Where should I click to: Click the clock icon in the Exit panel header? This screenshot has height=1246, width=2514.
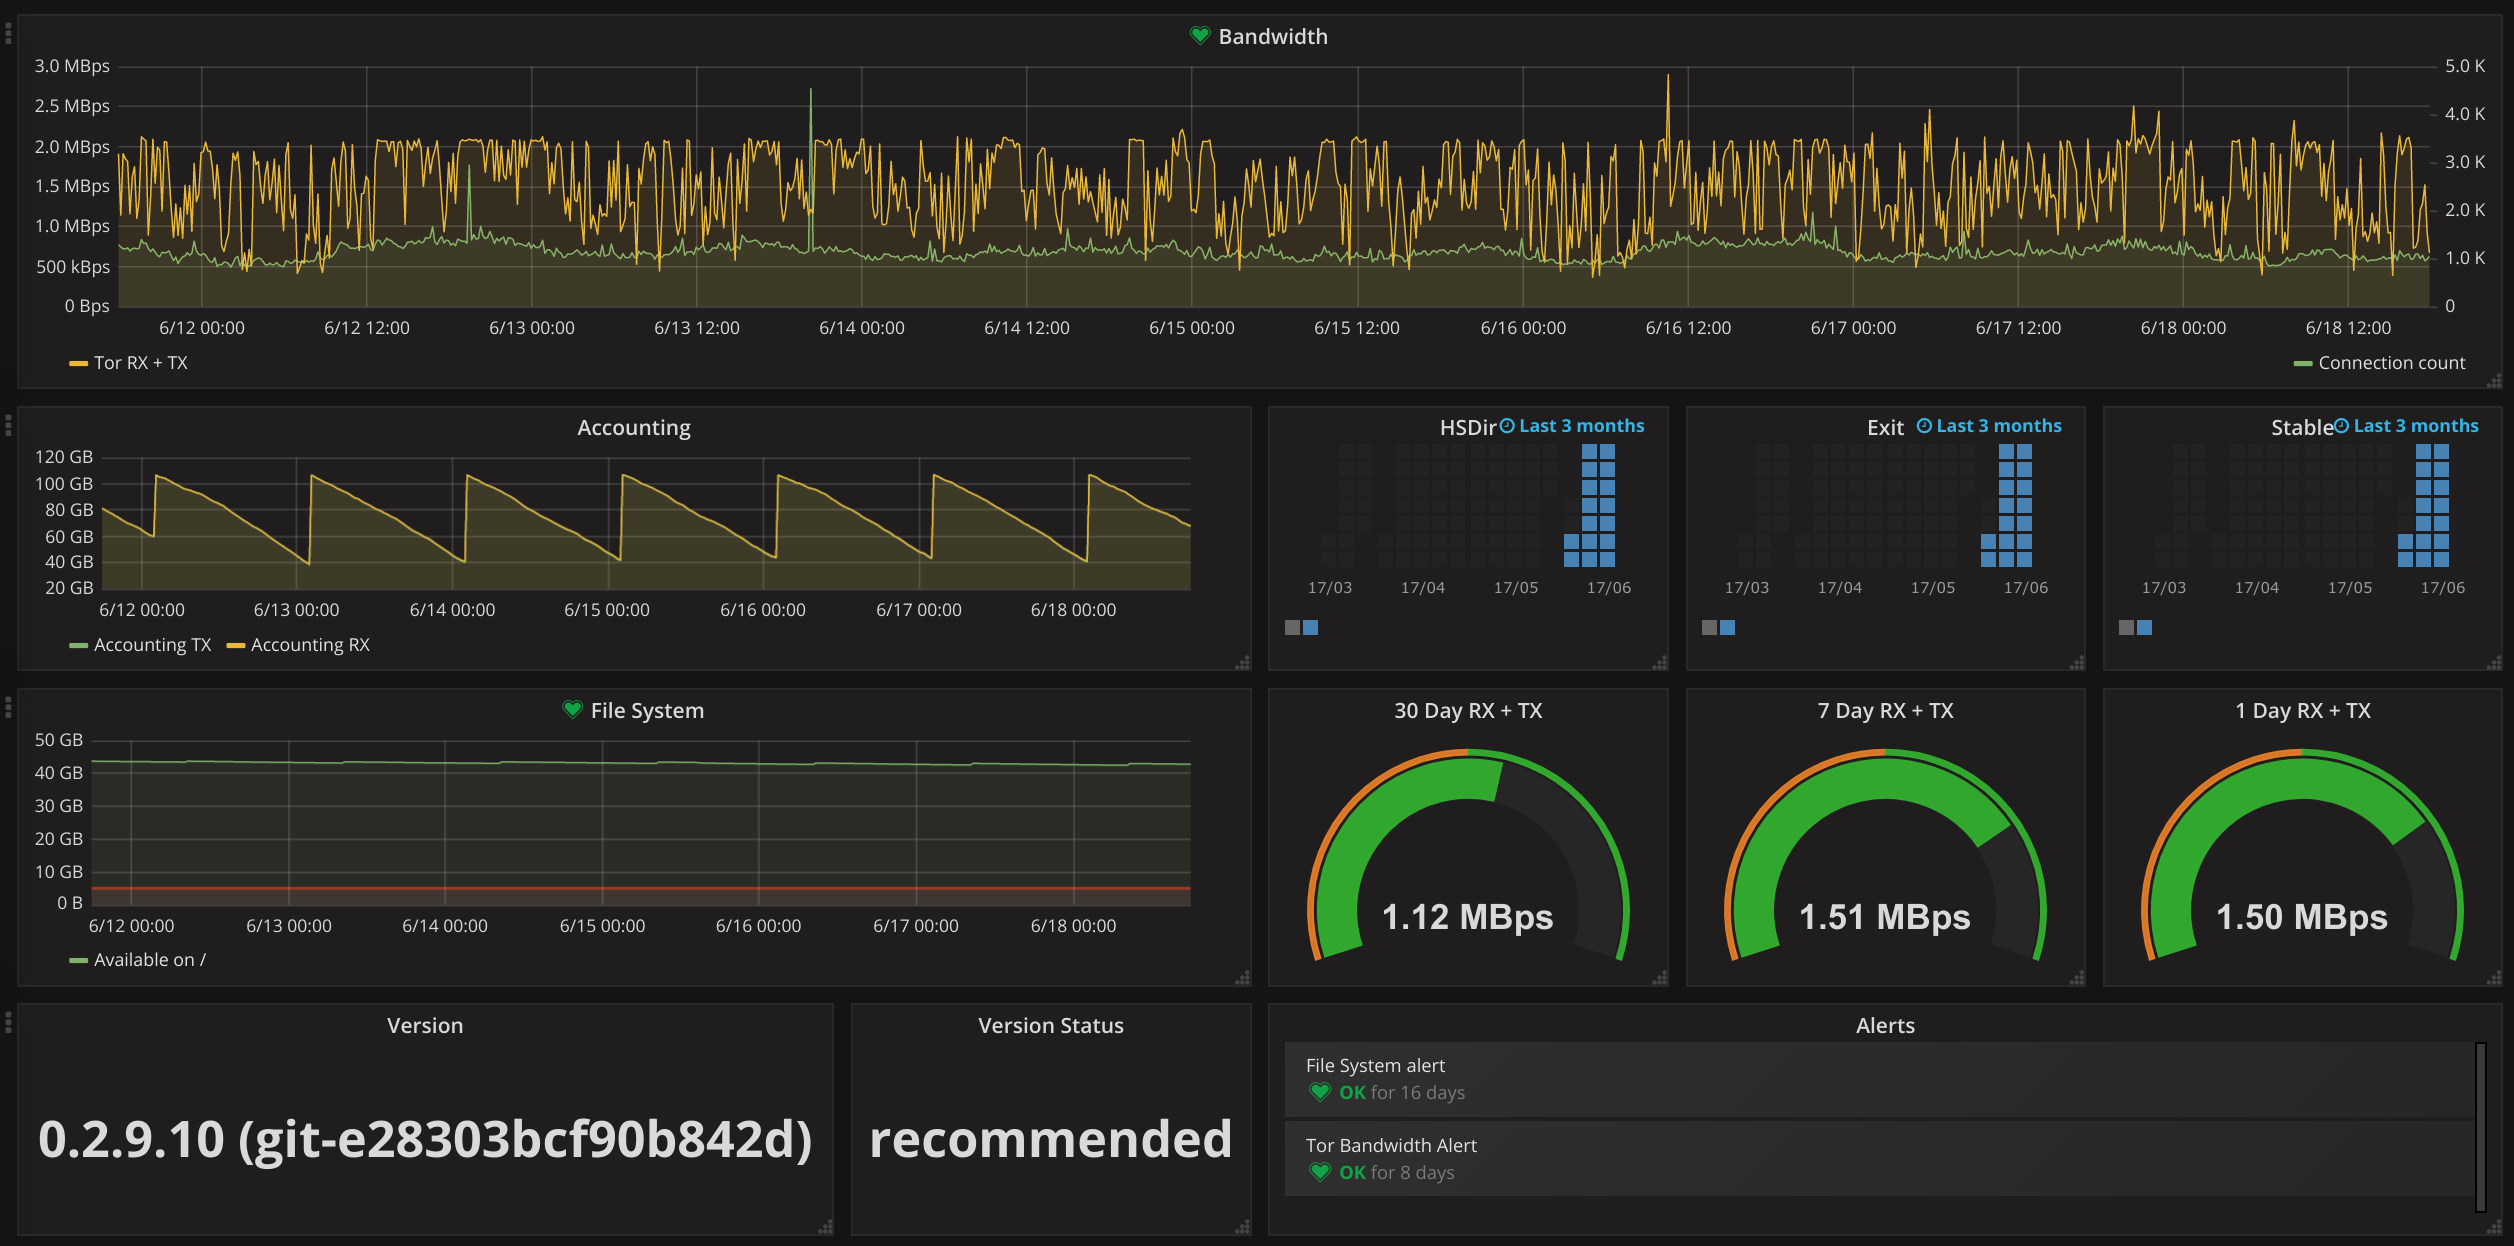(1924, 426)
